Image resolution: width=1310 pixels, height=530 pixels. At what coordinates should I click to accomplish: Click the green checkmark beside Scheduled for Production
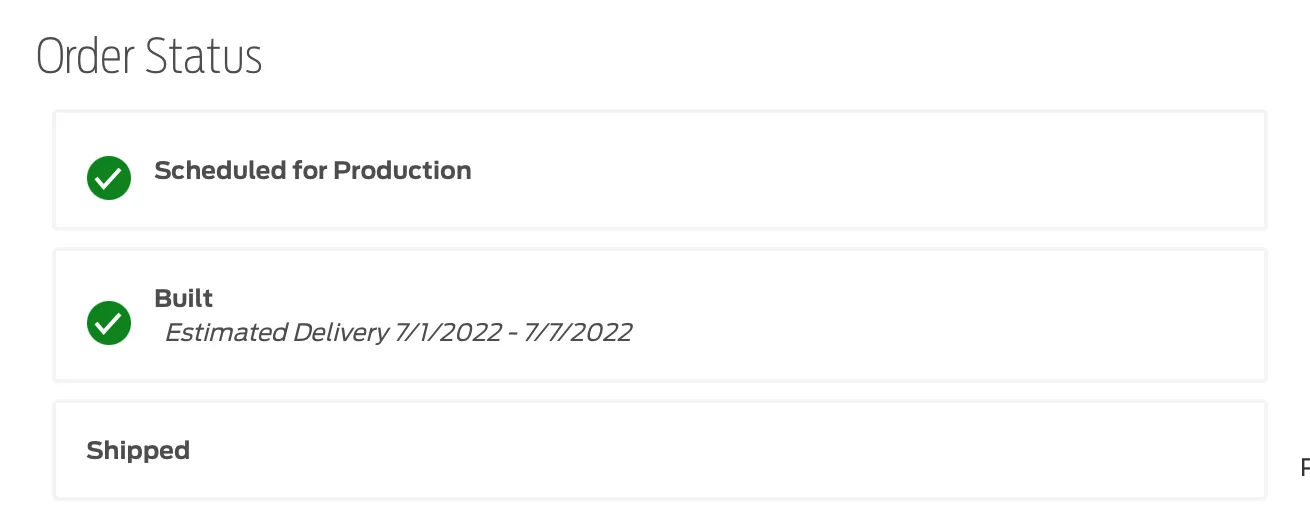pyautogui.click(x=109, y=178)
